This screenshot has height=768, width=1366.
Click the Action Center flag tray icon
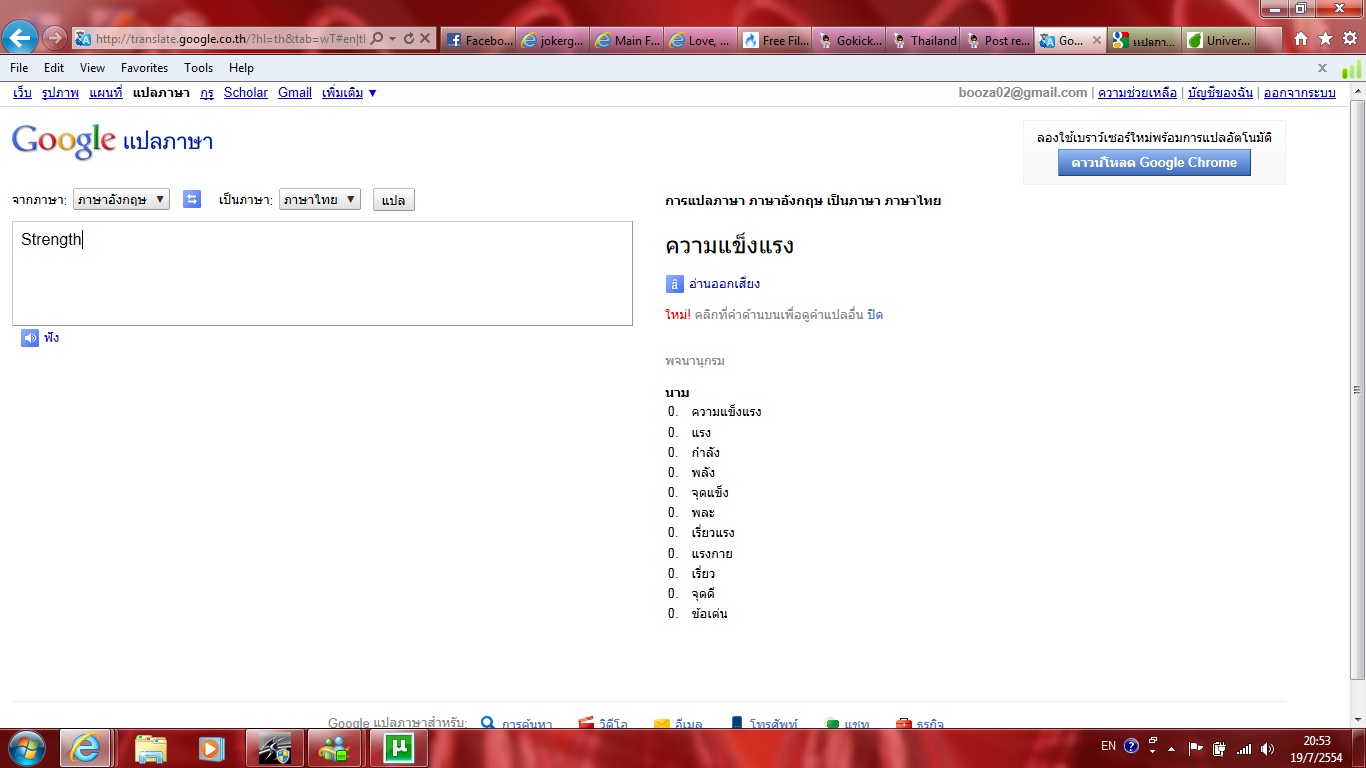point(1196,748)
